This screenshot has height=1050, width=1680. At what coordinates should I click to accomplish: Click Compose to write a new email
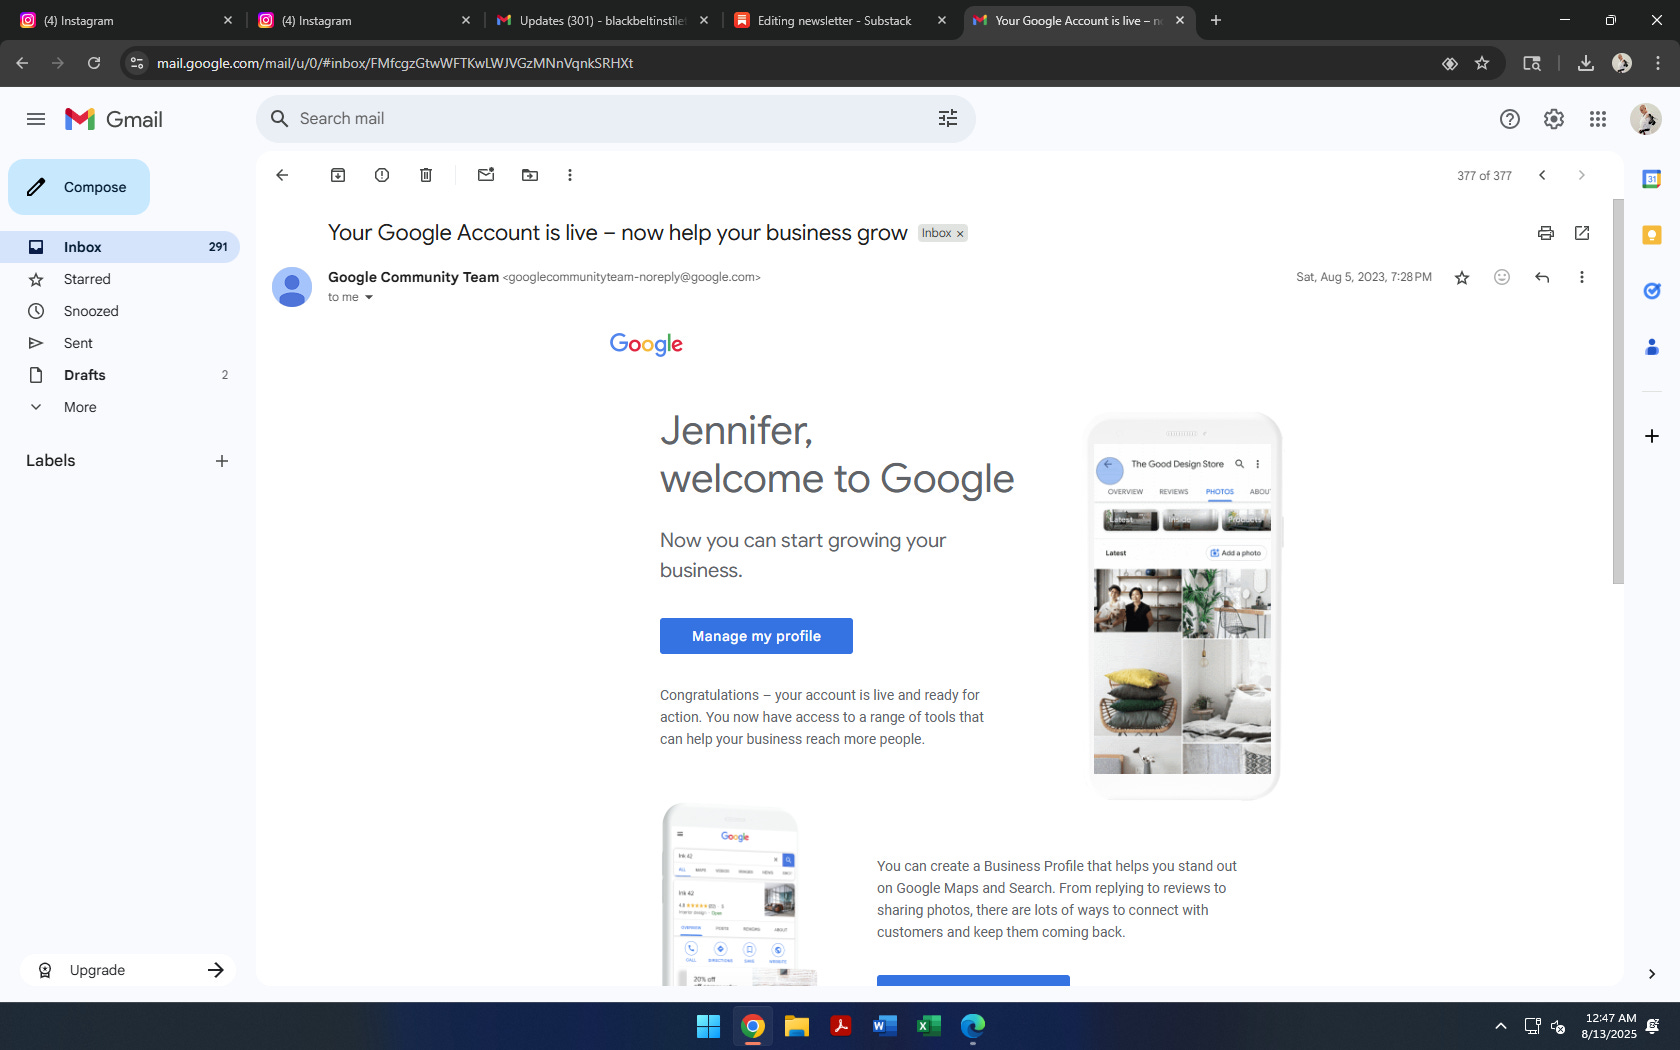coord(79,187)
